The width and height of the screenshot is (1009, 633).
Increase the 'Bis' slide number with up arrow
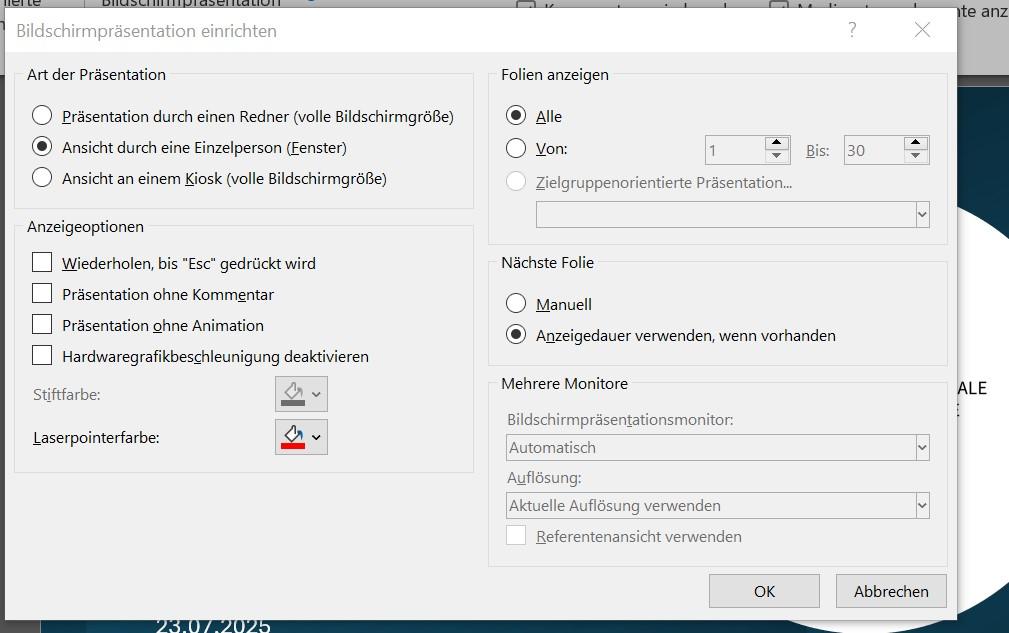(x=916, y=143)
